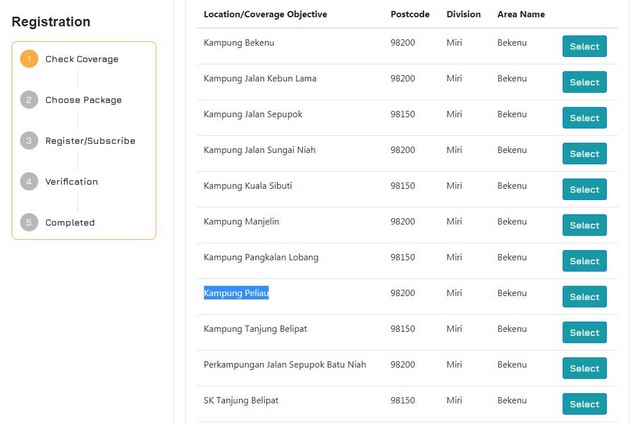The width and height of the screenshot is (640, 424).
Task: Click highlighted Kampung Peliau text
Action: point(236,293)
